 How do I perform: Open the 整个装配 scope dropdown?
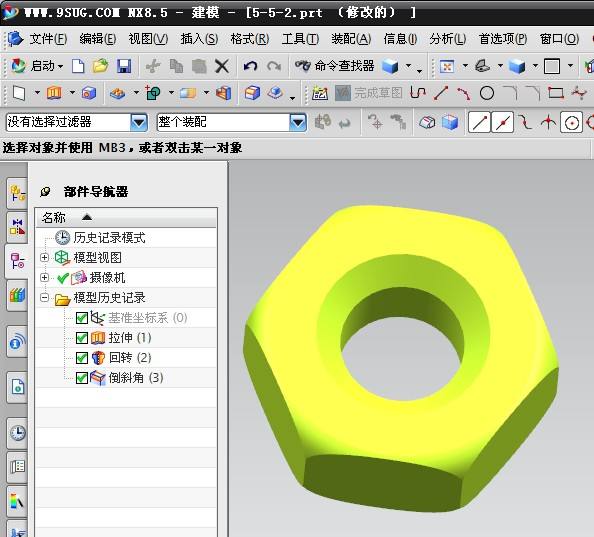tap(298, 122)
